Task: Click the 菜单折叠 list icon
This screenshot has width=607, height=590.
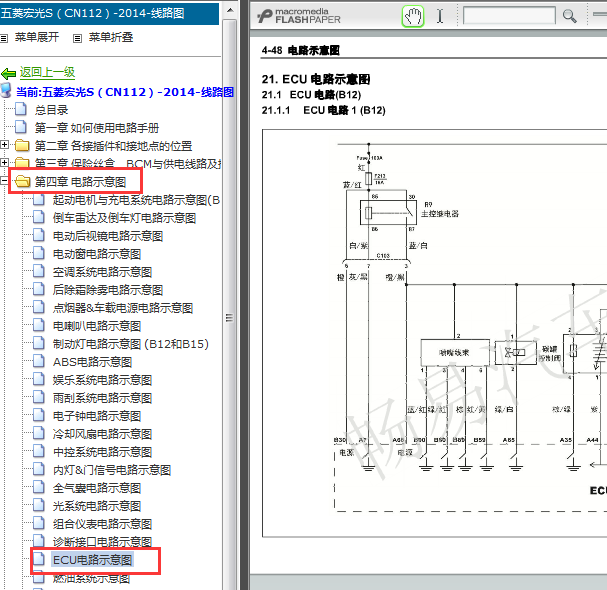Action: click(77, 38)
